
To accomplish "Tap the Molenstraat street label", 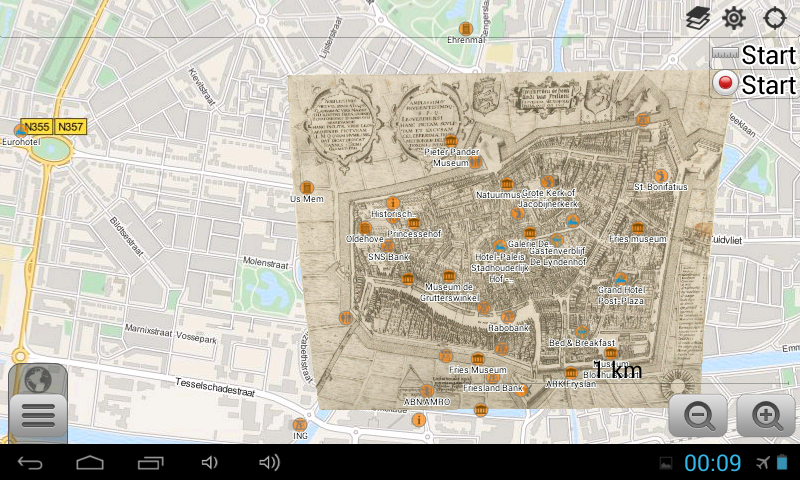I will [265, 263].
